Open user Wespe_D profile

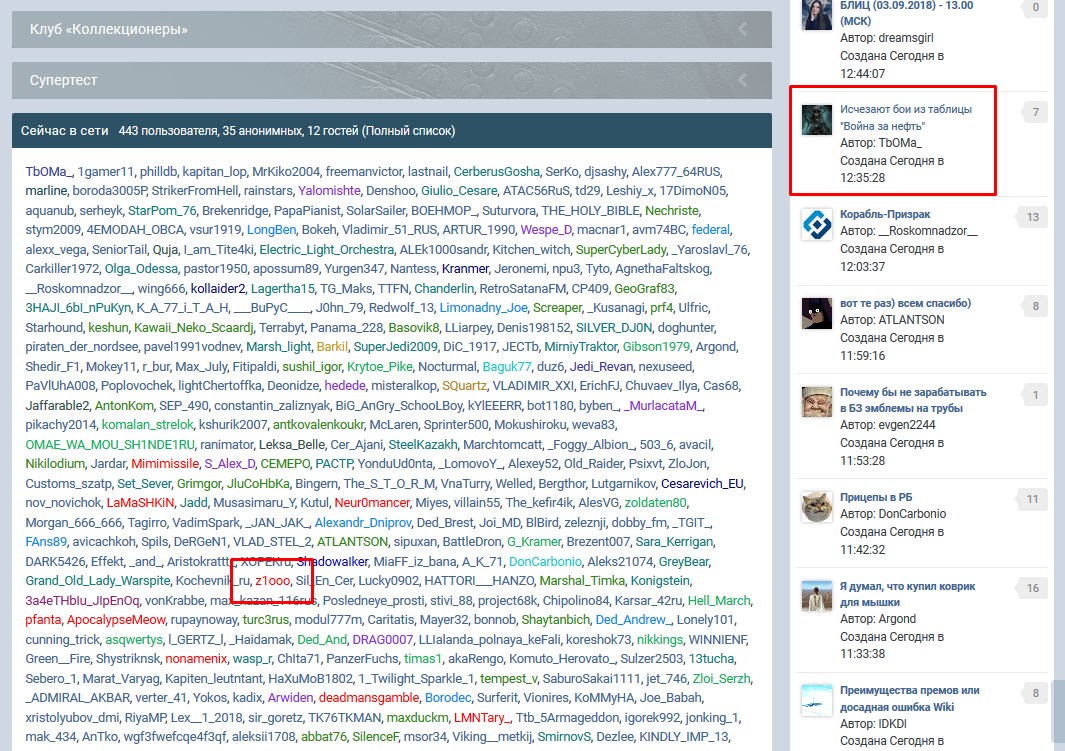click(546, 230)
